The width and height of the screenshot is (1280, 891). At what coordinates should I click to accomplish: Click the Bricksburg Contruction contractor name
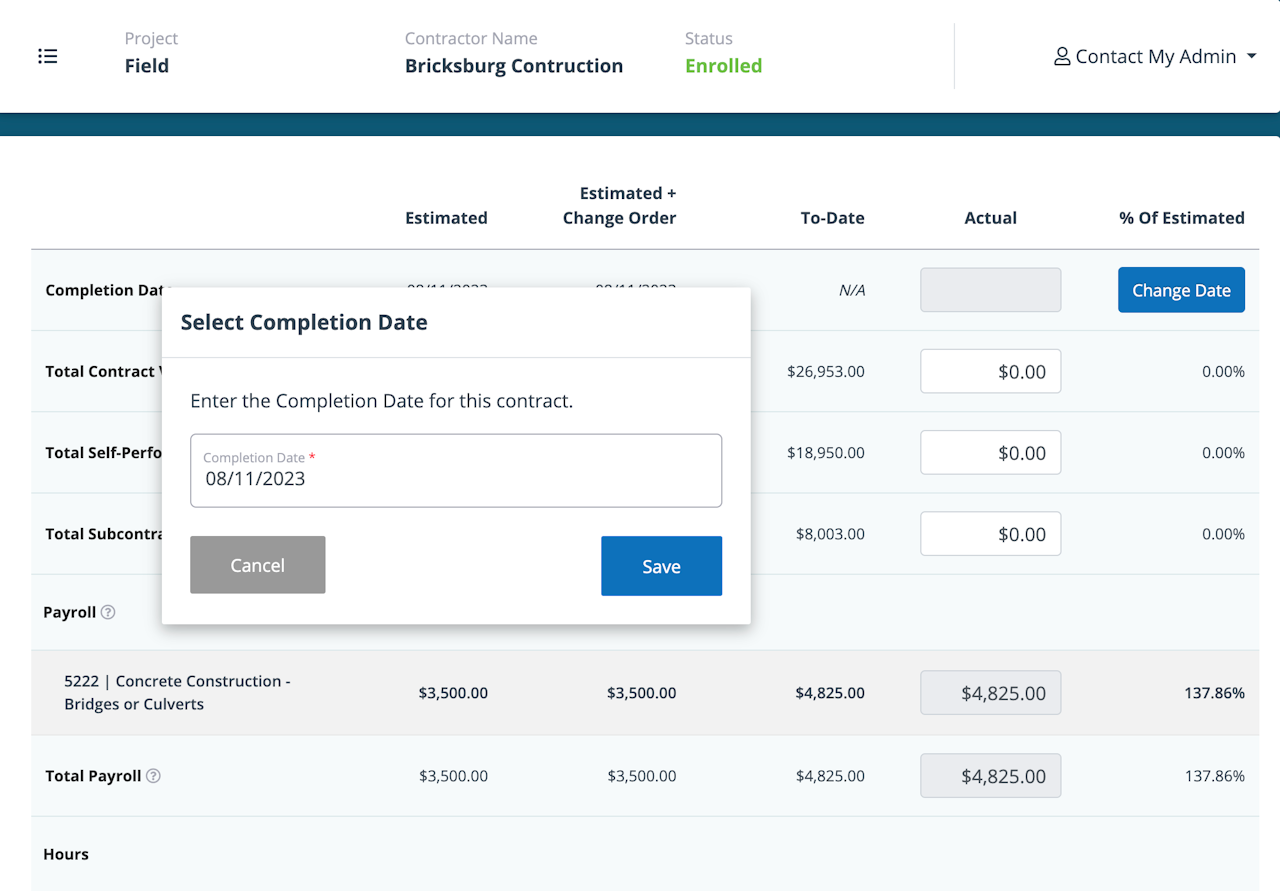[x=514, y=66]
